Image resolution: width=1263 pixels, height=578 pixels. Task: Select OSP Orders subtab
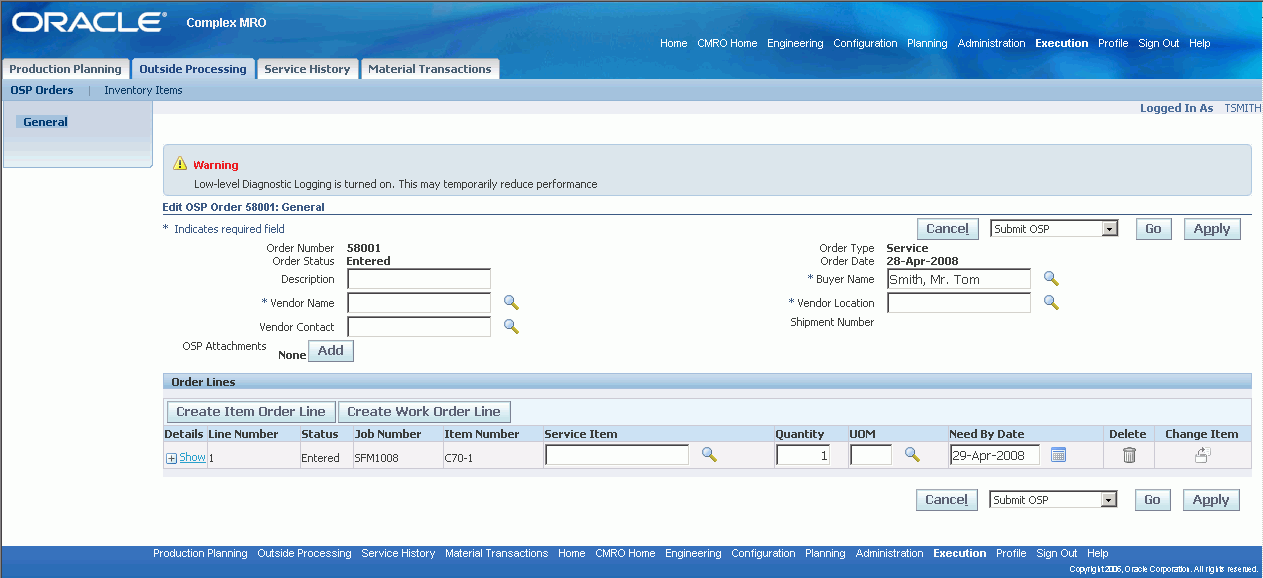[42, 90]
